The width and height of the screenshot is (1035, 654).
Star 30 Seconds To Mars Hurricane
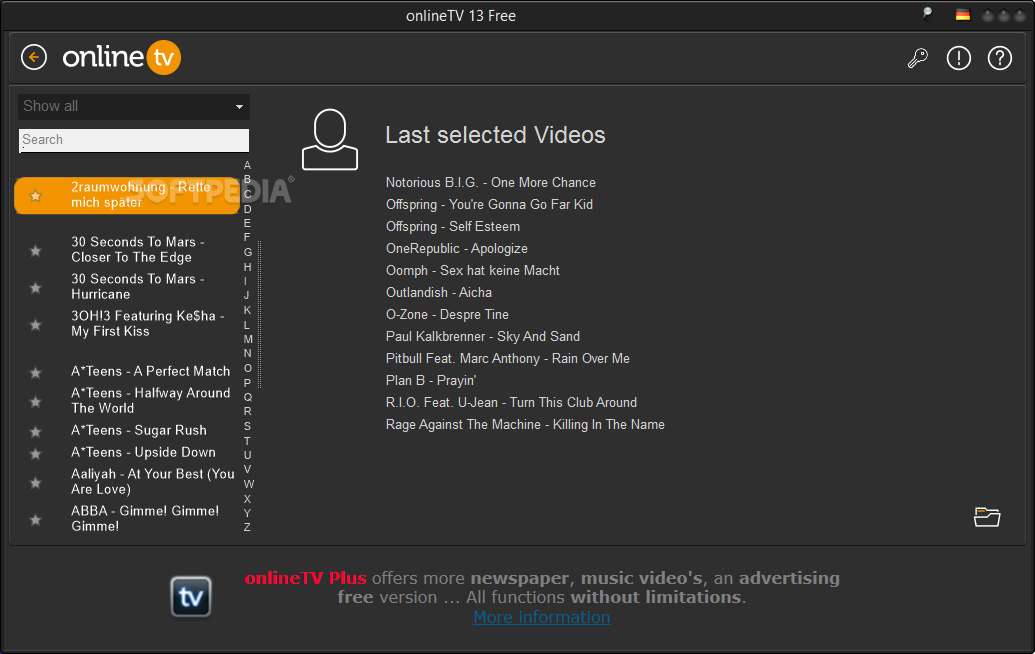36,288
